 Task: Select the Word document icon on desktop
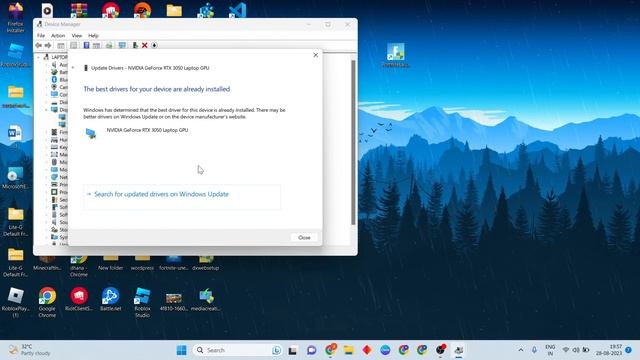click(14, 133)
